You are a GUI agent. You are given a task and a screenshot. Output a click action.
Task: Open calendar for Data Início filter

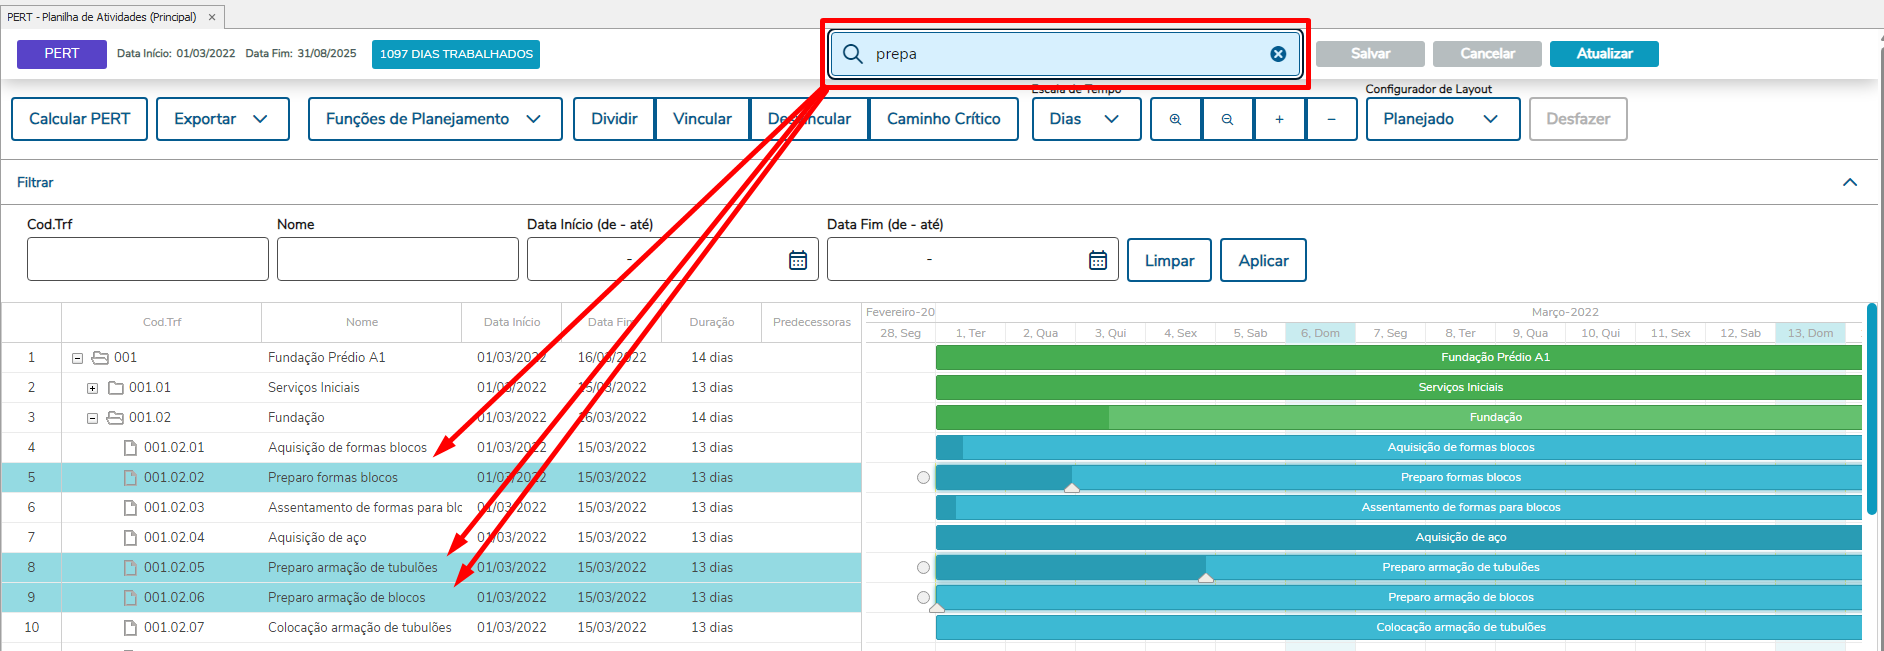[798, 260]
